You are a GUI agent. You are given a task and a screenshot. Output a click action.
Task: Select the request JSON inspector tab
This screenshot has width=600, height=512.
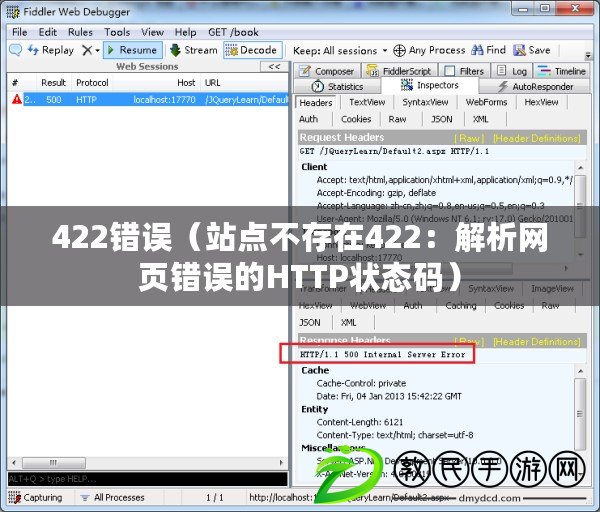(442, 119)
